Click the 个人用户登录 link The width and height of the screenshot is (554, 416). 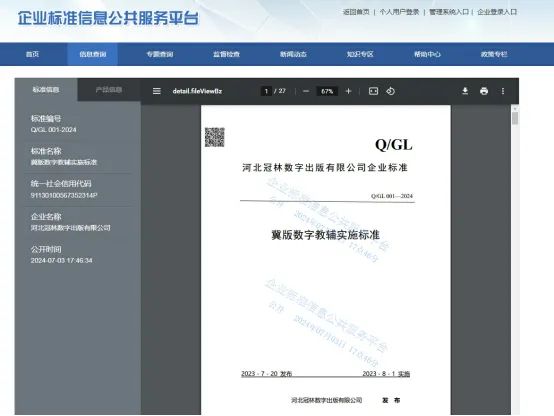[399, 12]
